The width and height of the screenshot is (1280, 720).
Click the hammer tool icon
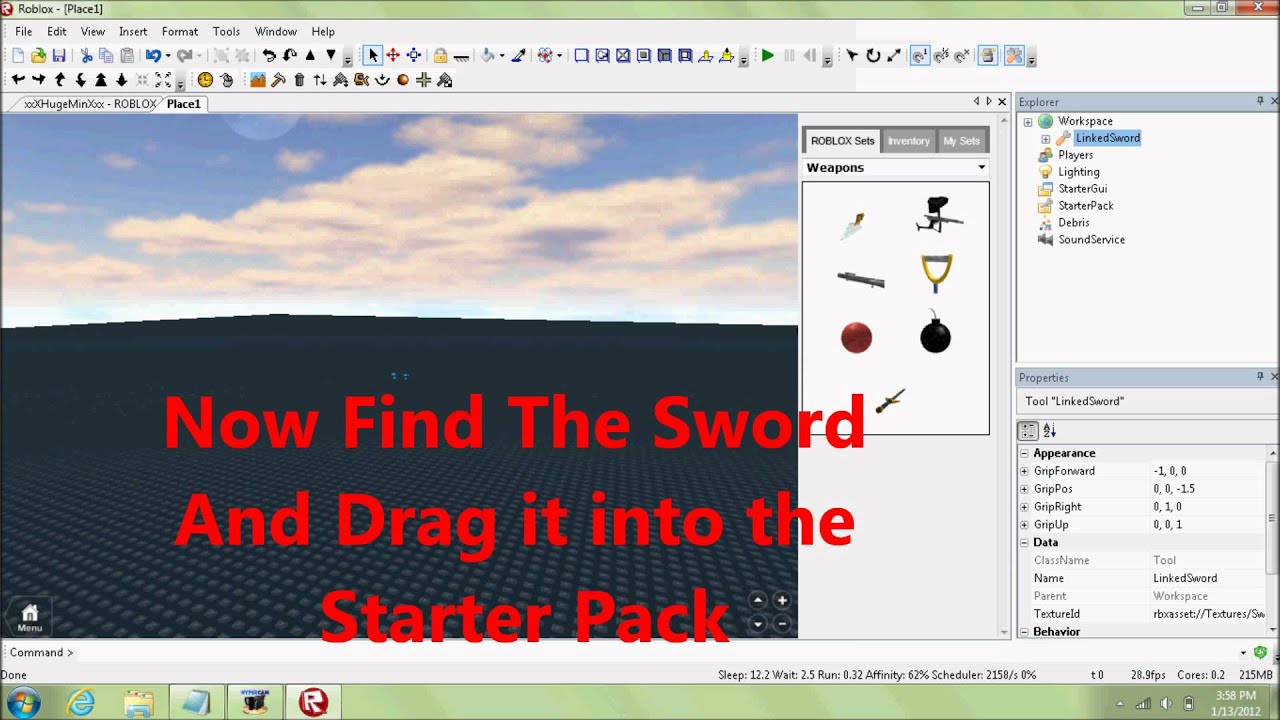[278, 80]
